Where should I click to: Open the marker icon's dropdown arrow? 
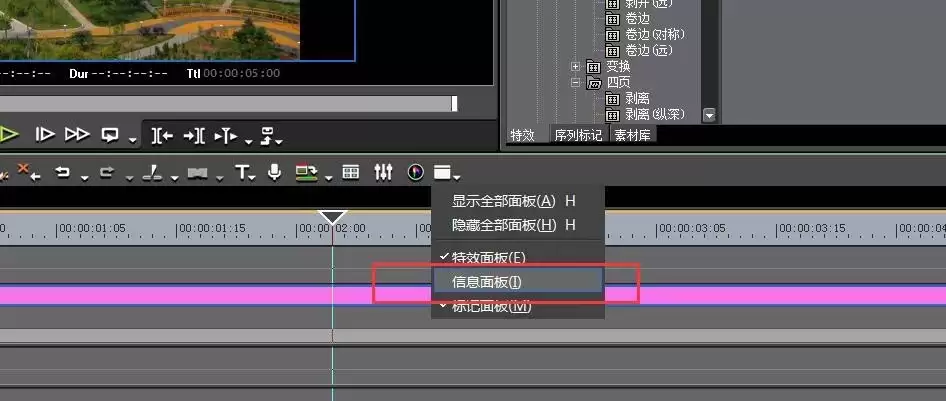[x=249, y=141]
